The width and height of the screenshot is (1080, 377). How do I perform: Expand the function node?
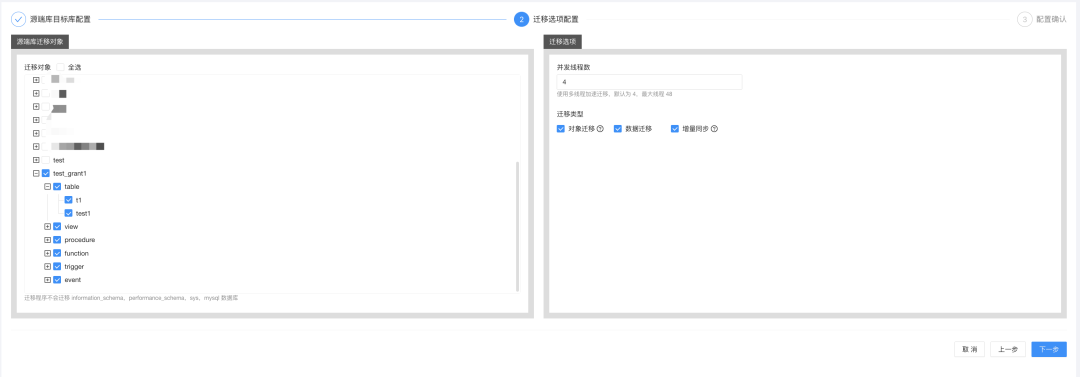coord(48,254)
